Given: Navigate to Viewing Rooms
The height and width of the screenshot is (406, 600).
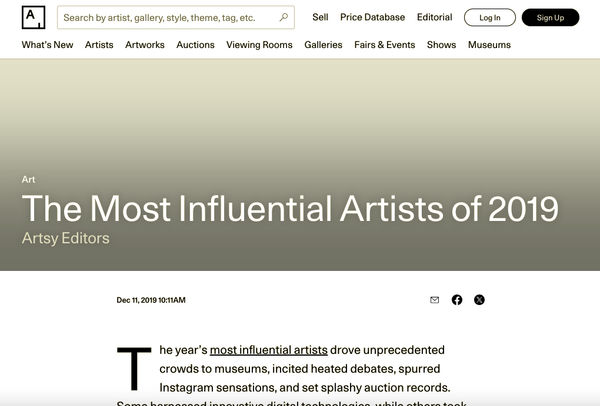Looking at the screenshot, I should pyautogui.click(x=259, y=45).
